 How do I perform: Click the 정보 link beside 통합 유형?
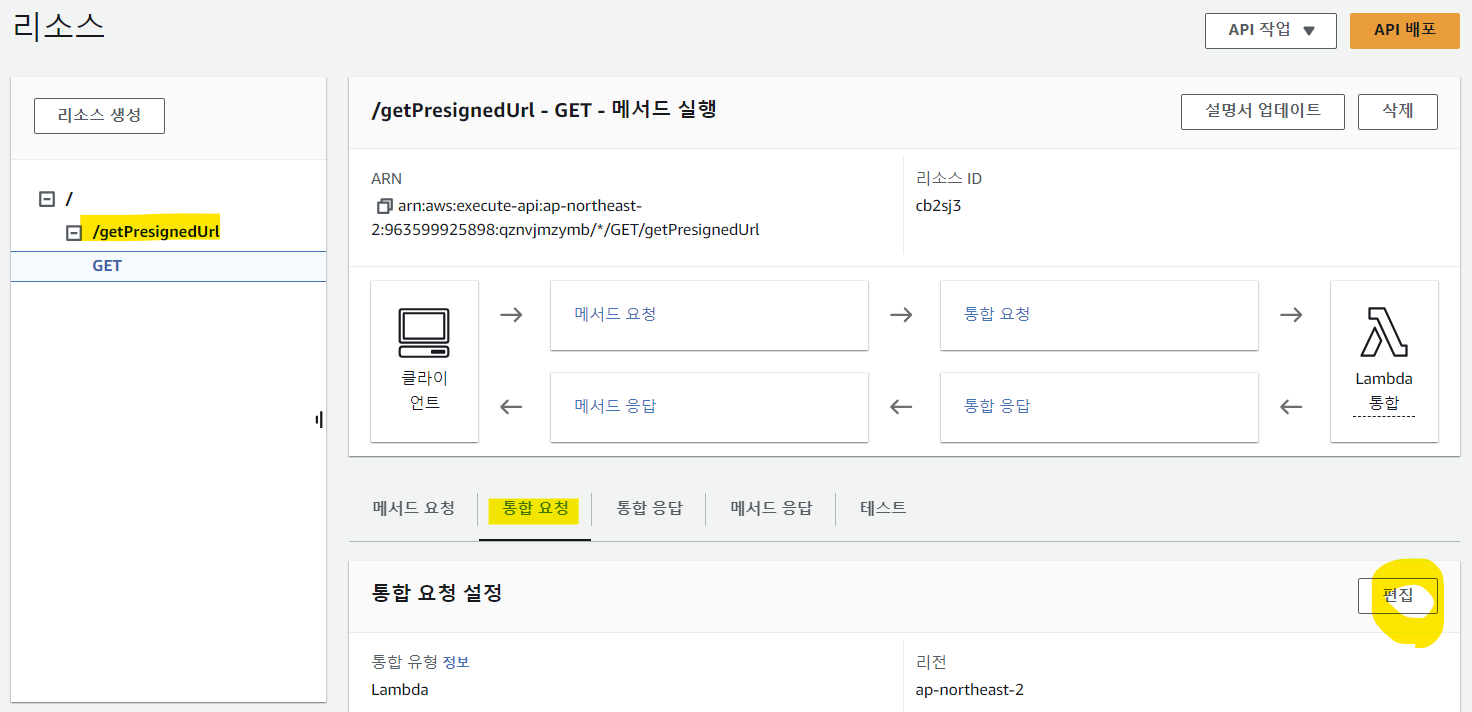tap(456, 662)
